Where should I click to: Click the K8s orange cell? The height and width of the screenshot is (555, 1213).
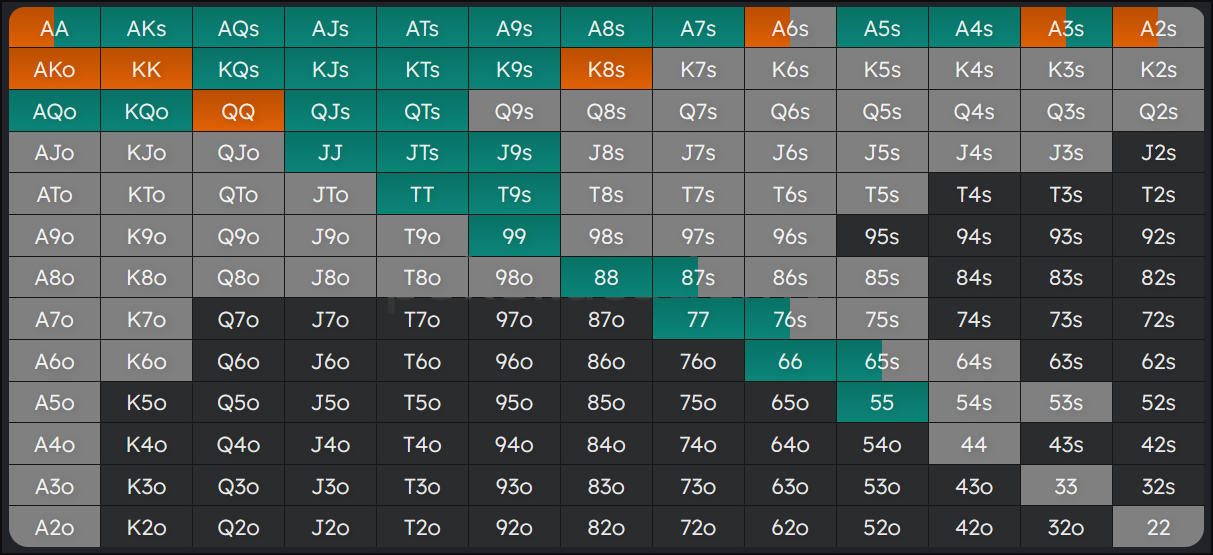tap(606, 70)
